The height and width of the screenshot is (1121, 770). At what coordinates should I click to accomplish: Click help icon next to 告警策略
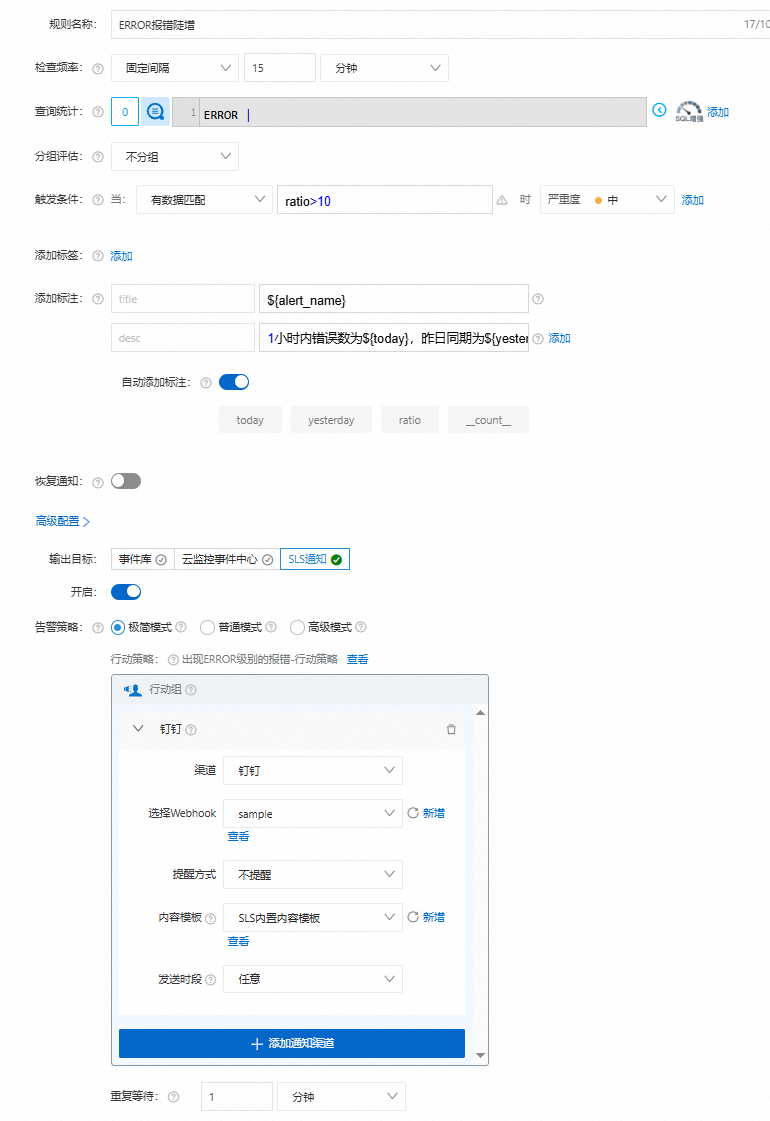[x=98, y=628]
